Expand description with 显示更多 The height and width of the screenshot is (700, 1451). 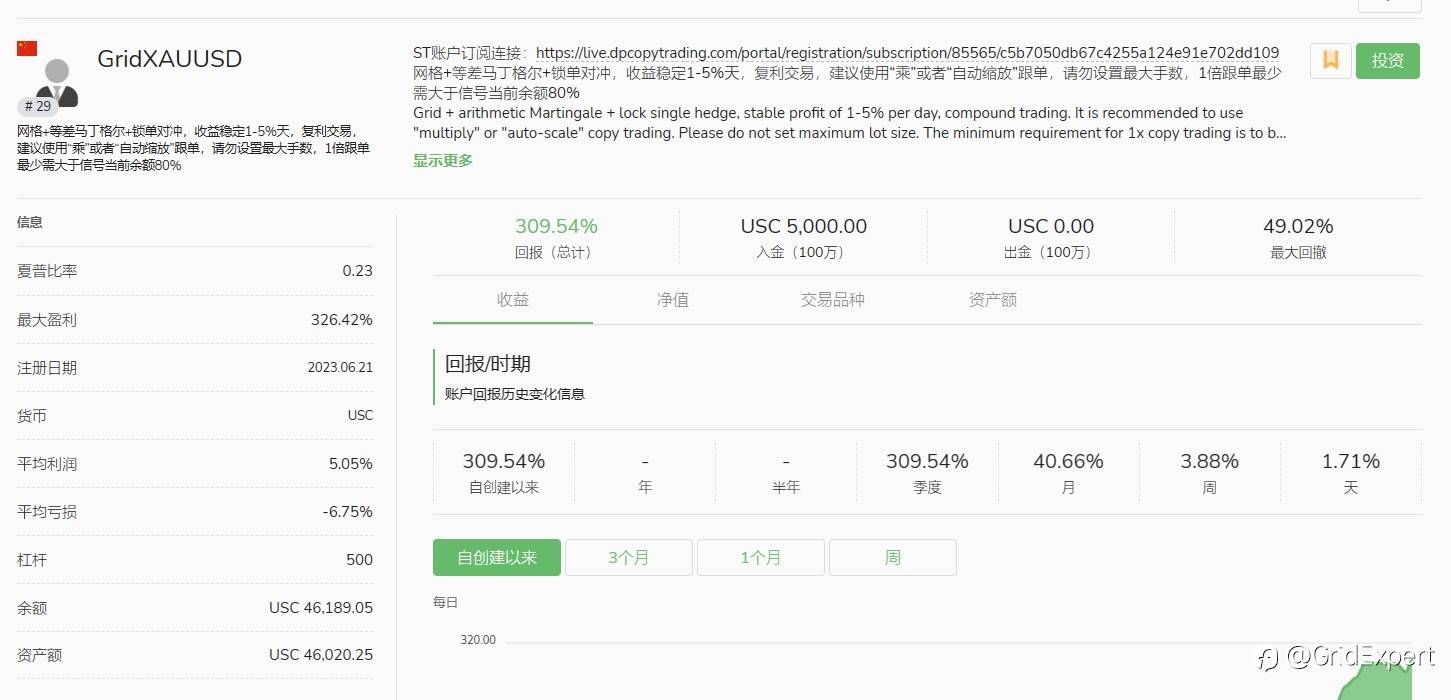(x=443, y=160)
